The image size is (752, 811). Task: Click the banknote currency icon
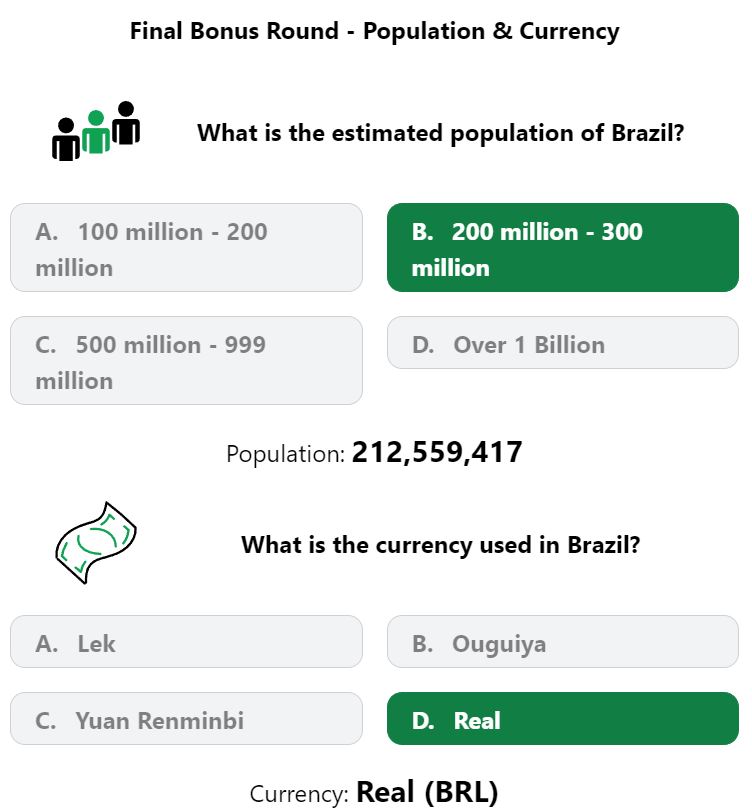(95, 543)
